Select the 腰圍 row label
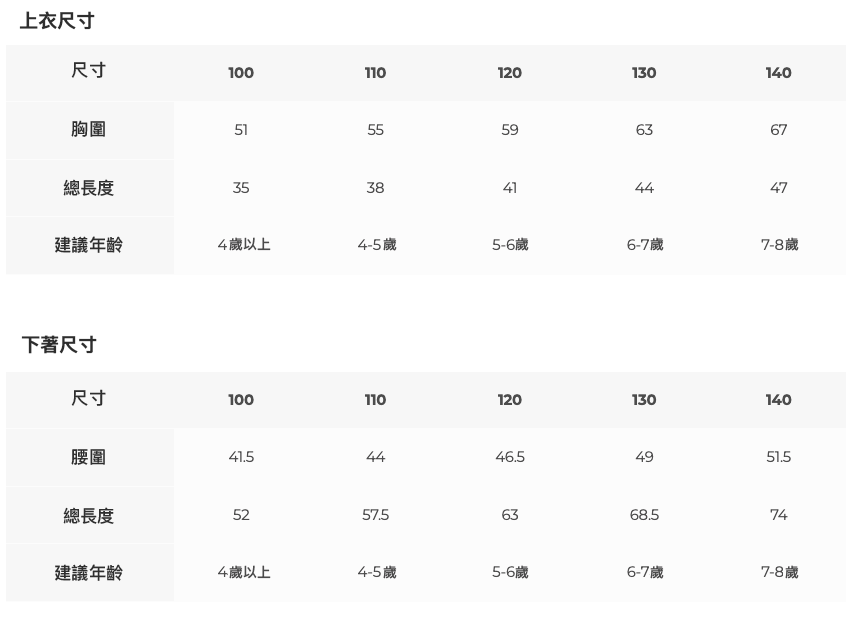This screenshot has height=621, width=852. point(89,457)
